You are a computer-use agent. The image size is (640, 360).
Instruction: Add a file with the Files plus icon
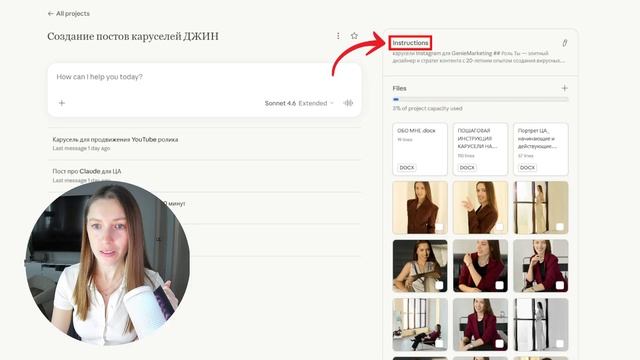click(x=564, y=88)
